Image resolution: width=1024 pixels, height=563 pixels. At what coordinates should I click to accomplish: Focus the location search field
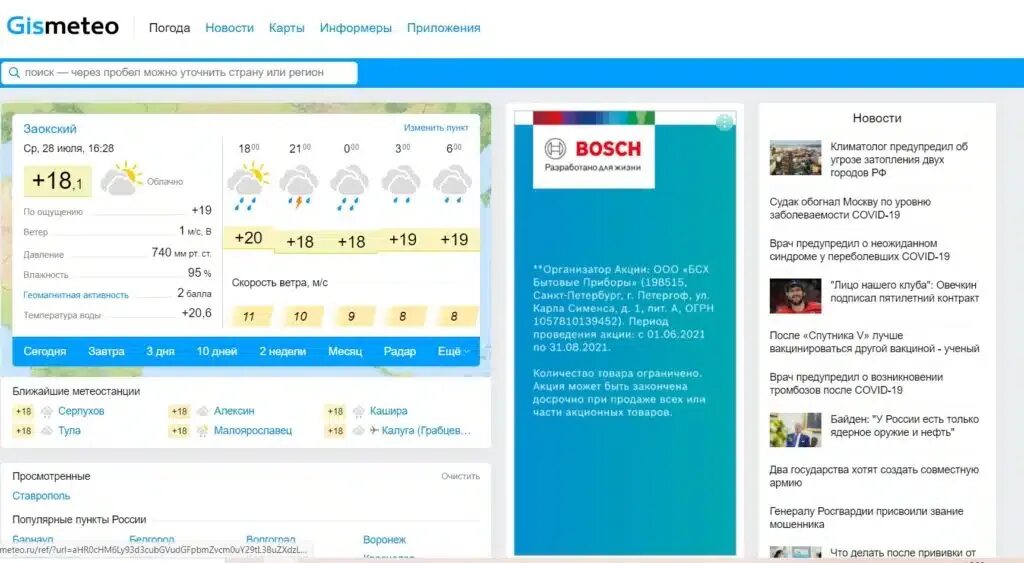180,72
